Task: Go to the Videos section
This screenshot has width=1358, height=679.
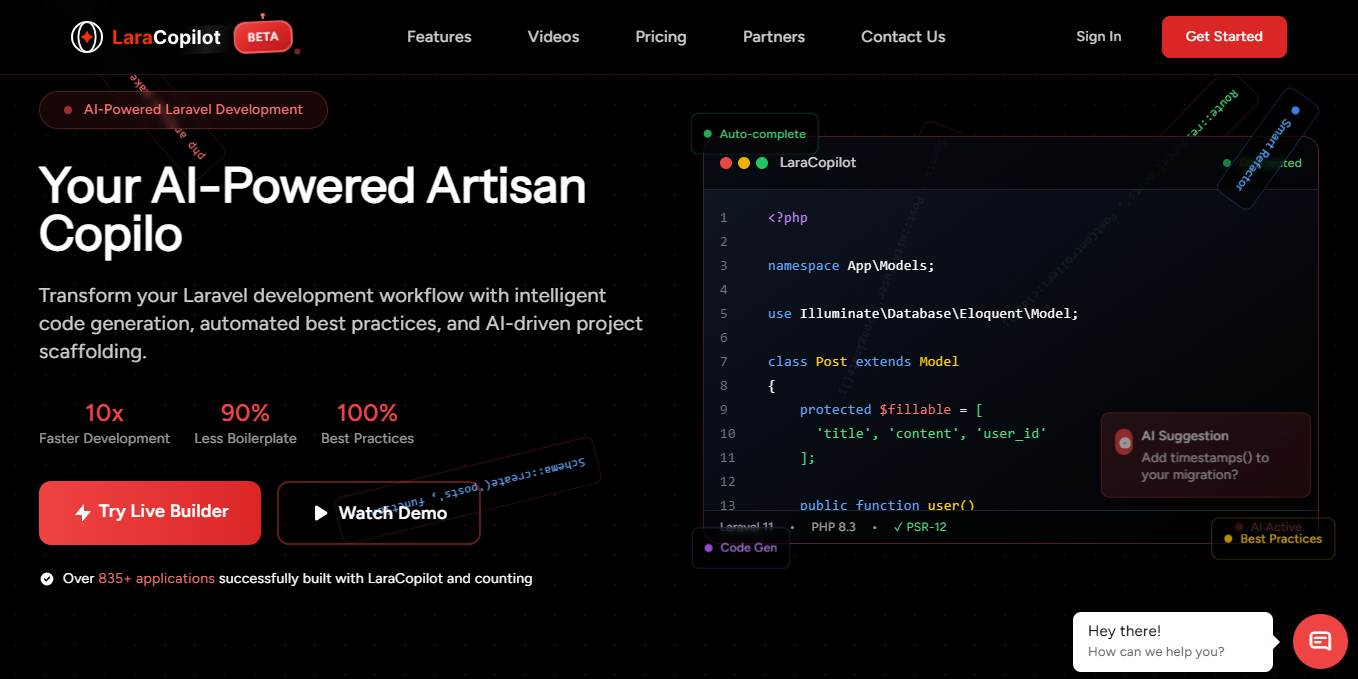Action: click(x=553, y=37)
